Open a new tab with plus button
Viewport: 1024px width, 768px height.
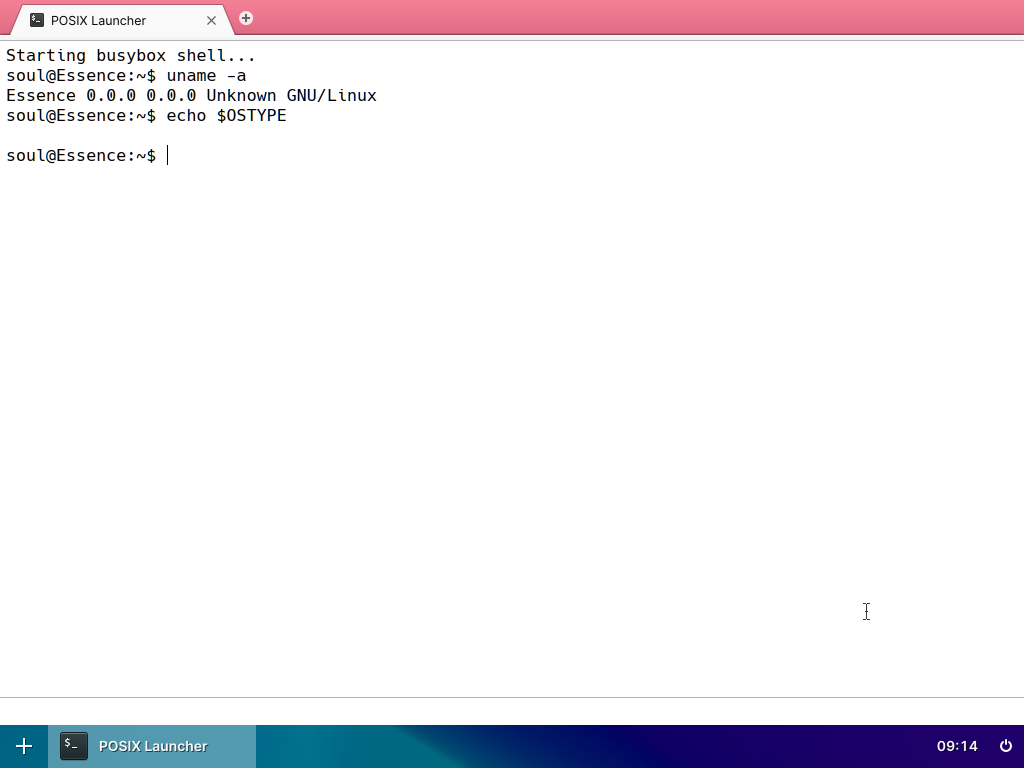pos(246,18)
